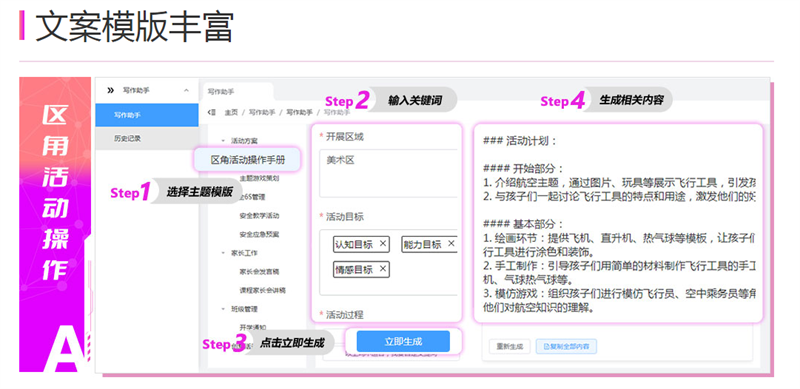Remove the 能力目标 tag

451,244
